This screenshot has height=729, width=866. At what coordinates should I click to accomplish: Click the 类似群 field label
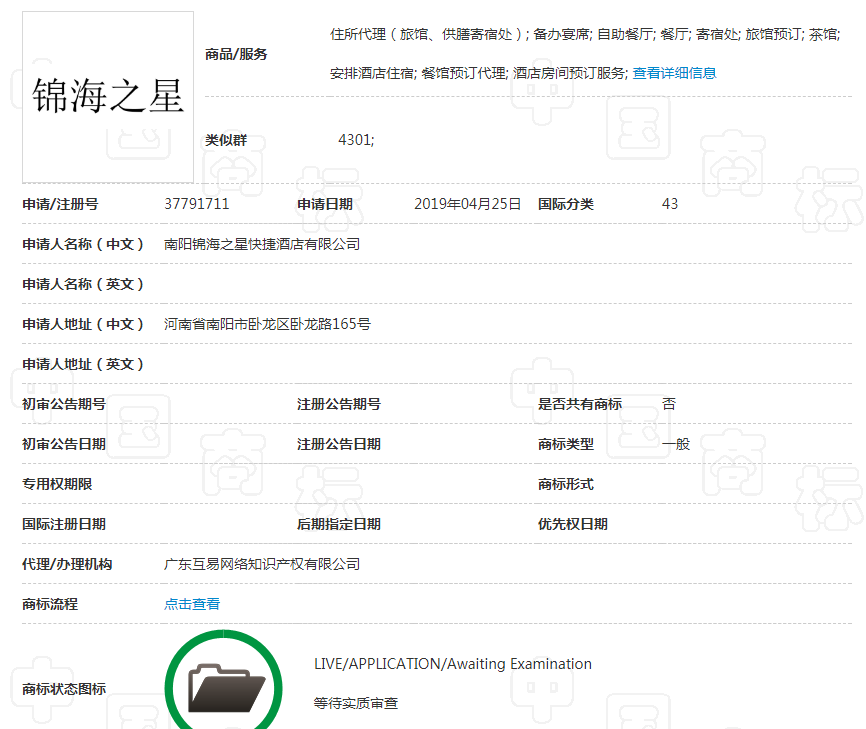point(226,140)
